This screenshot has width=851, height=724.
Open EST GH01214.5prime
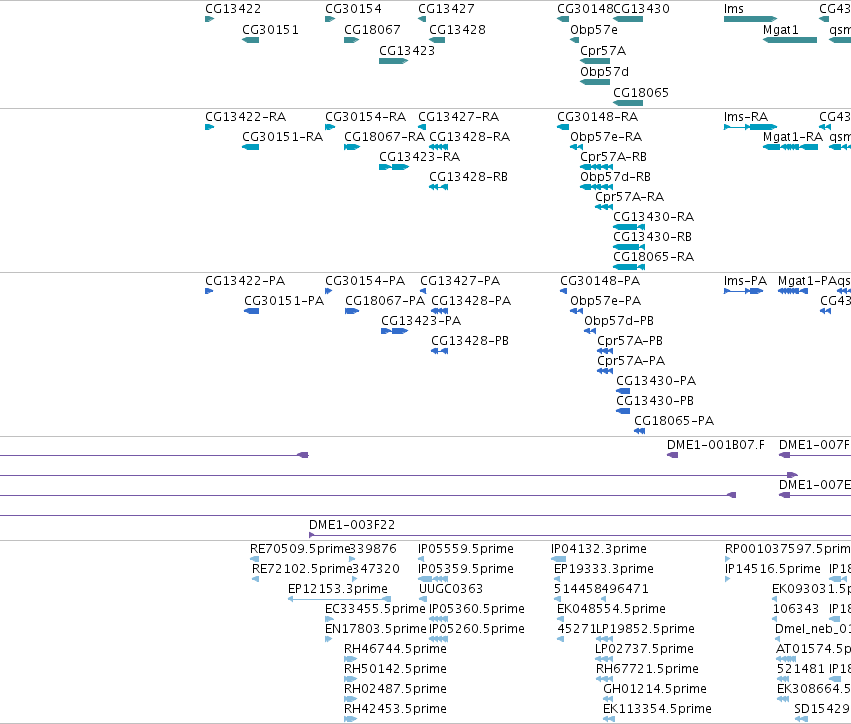(609, 699)
